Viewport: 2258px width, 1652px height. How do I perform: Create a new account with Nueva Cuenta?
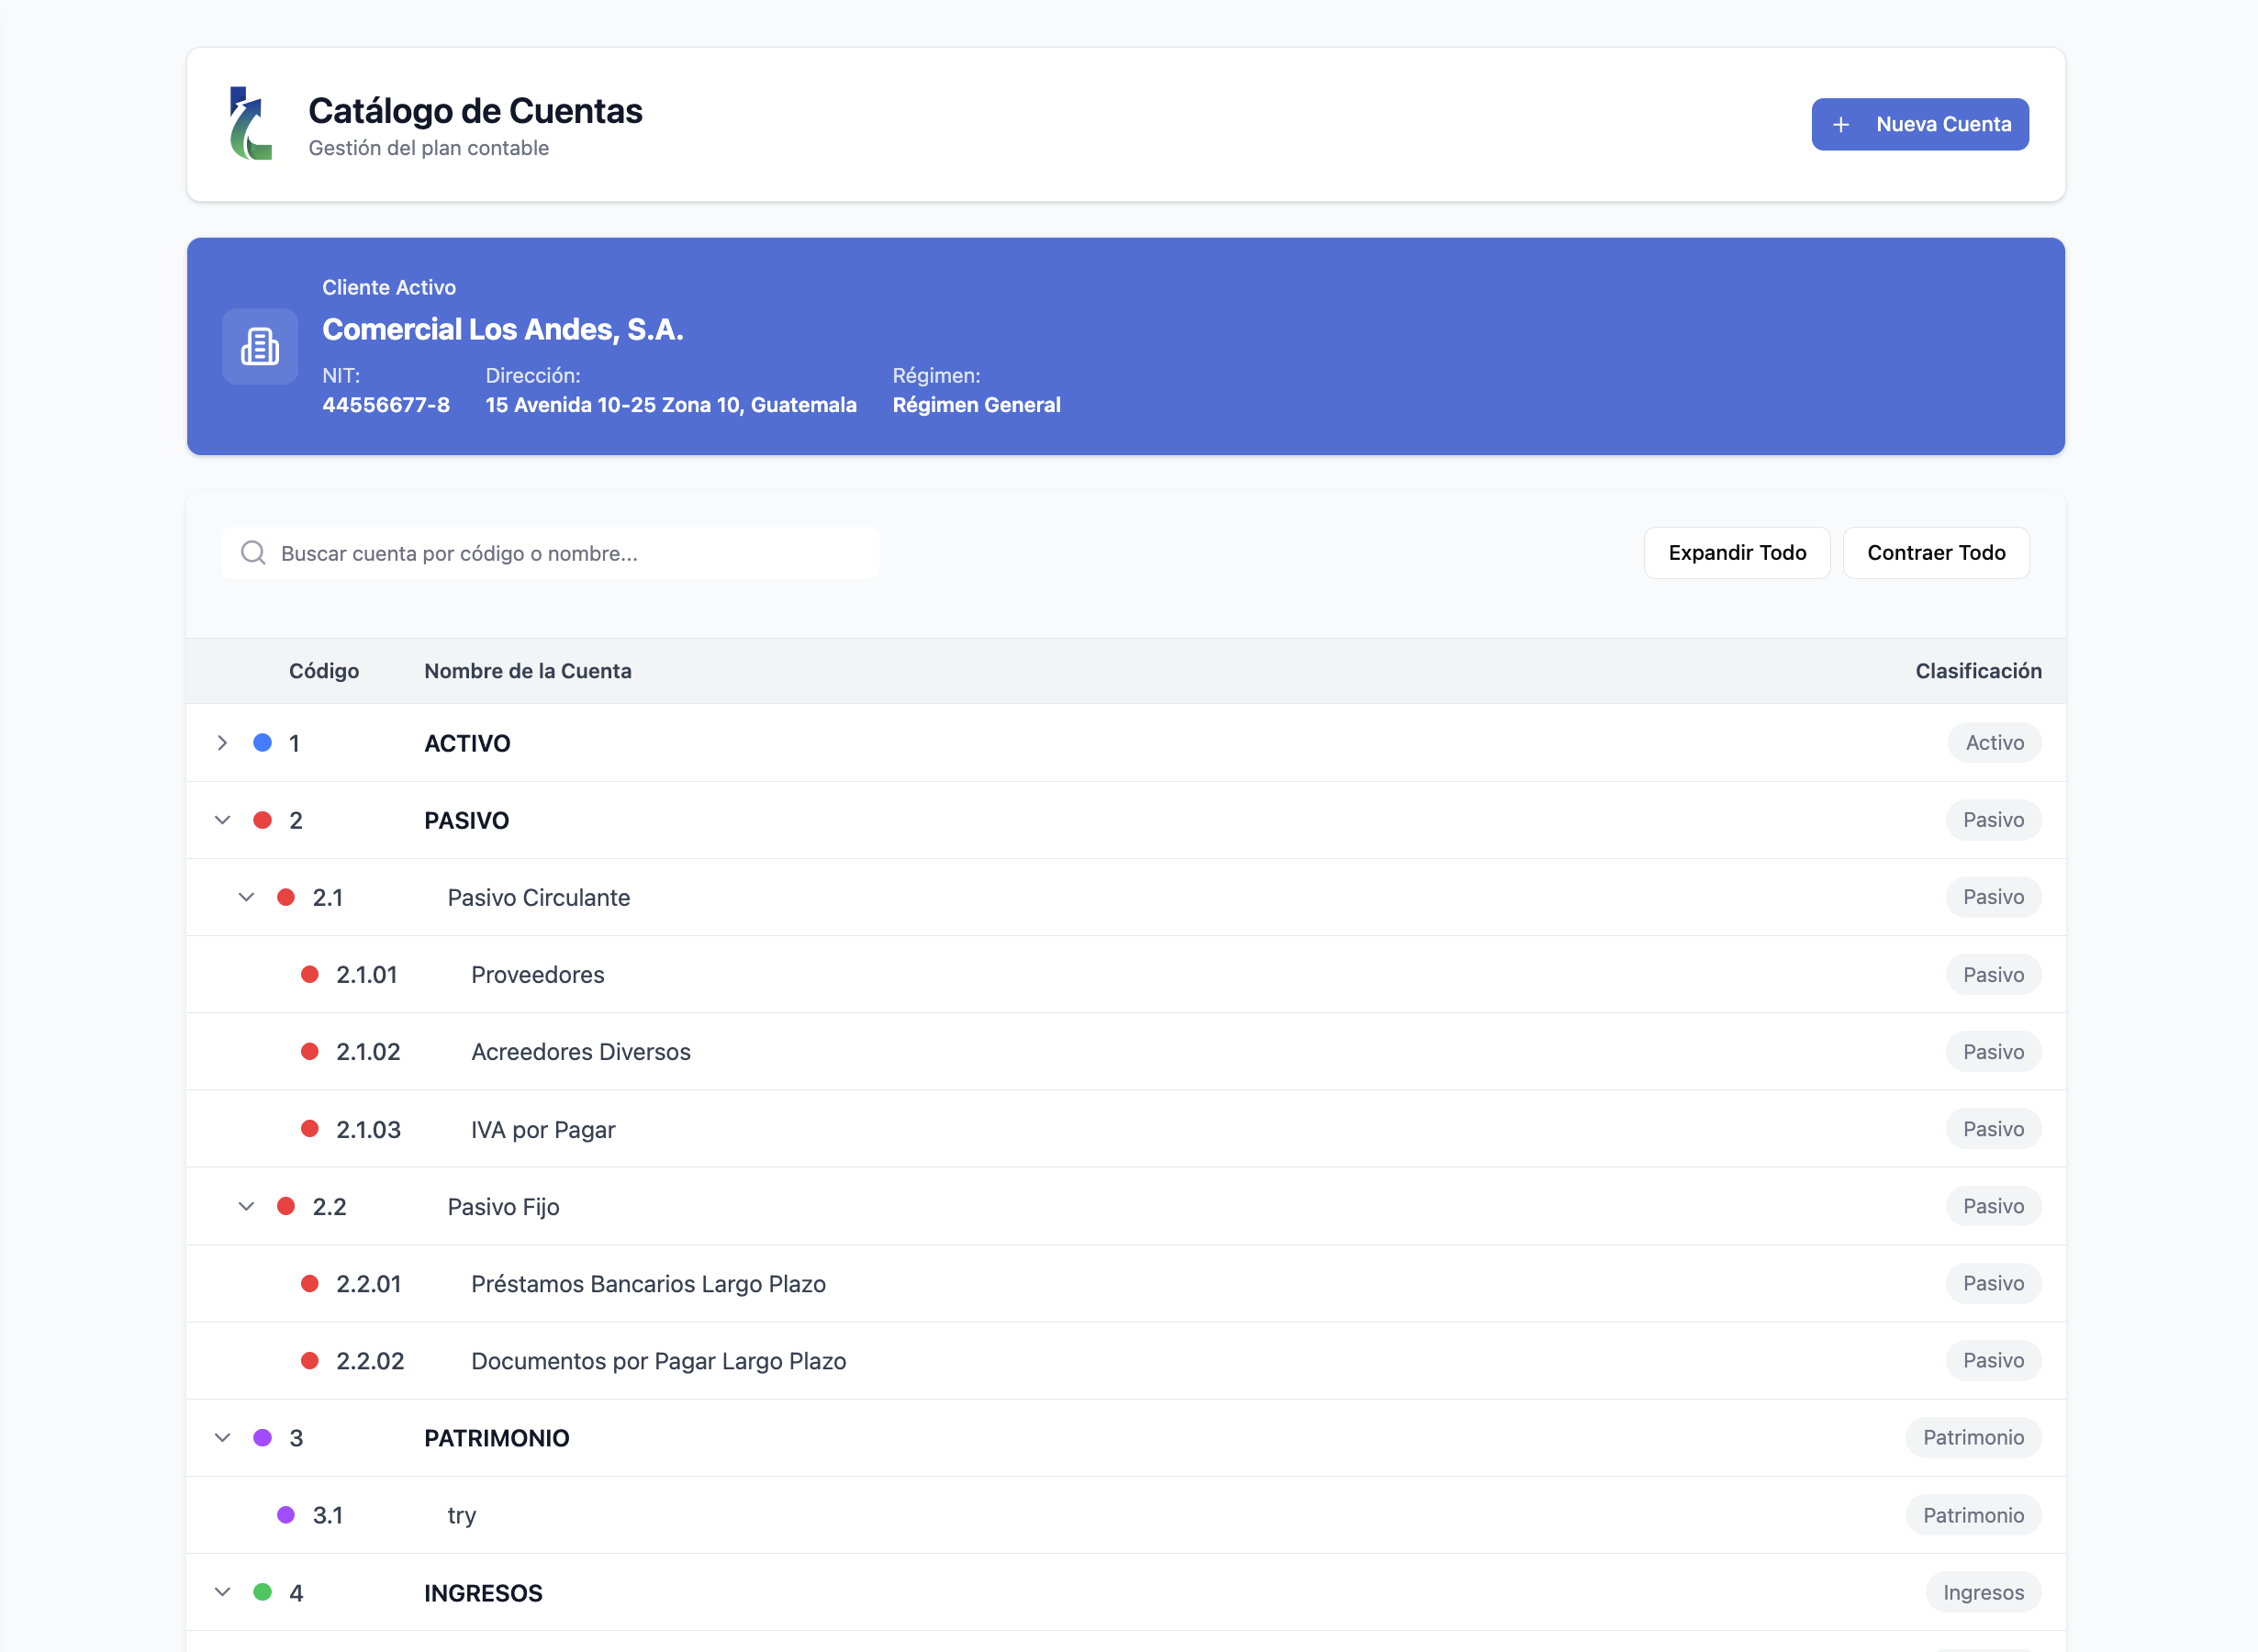(x=1920, y=124)
